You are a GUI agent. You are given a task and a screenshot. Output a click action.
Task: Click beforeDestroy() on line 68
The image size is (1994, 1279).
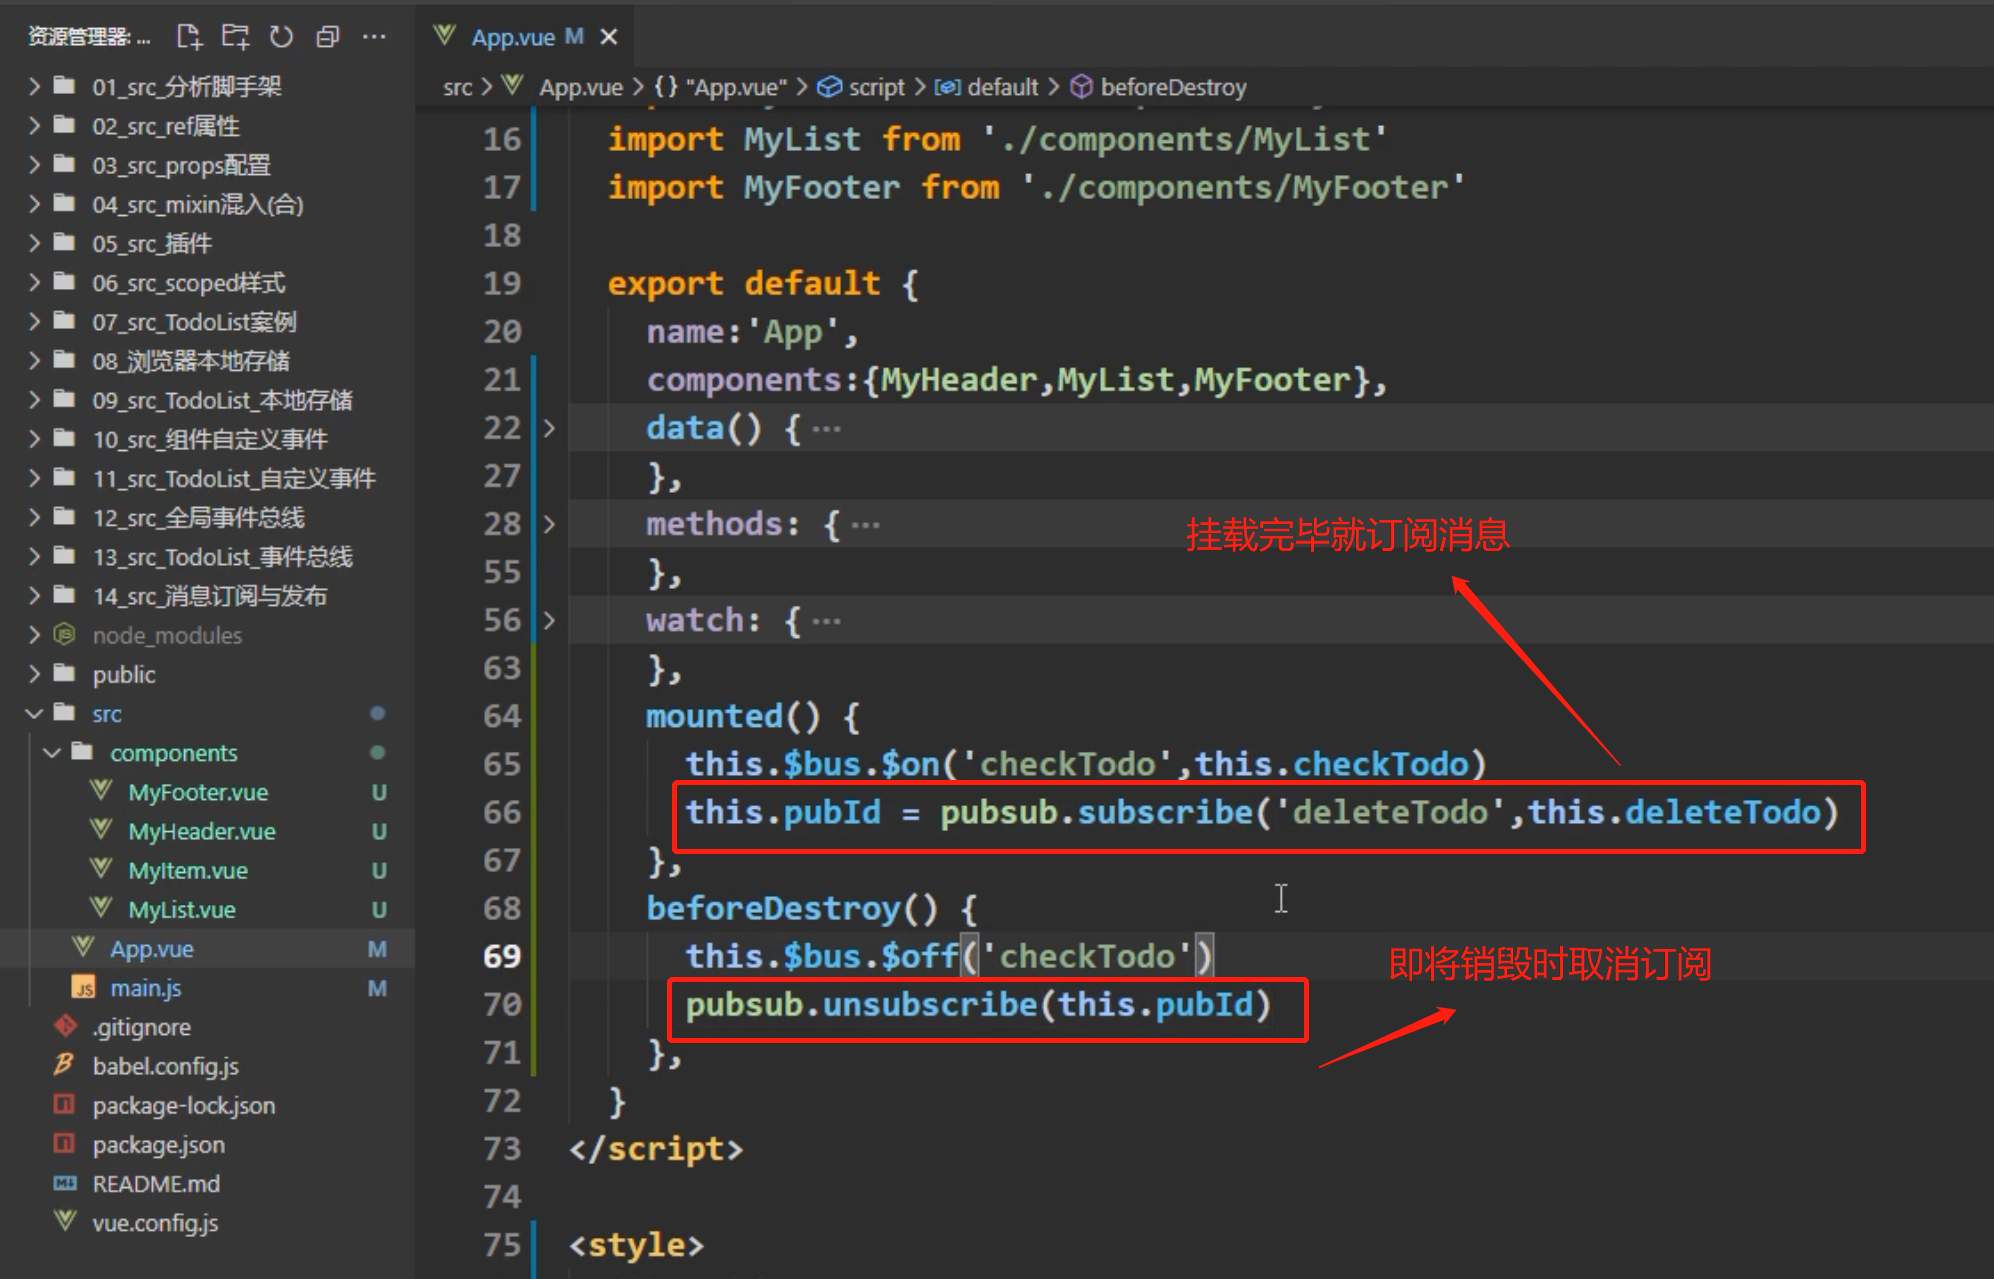point(792,908)
